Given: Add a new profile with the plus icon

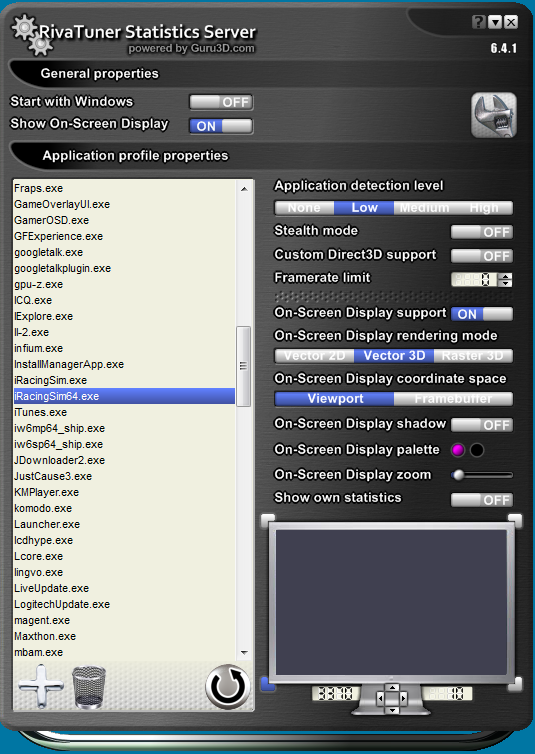Looking at the screenshot, I should (41, 686).
